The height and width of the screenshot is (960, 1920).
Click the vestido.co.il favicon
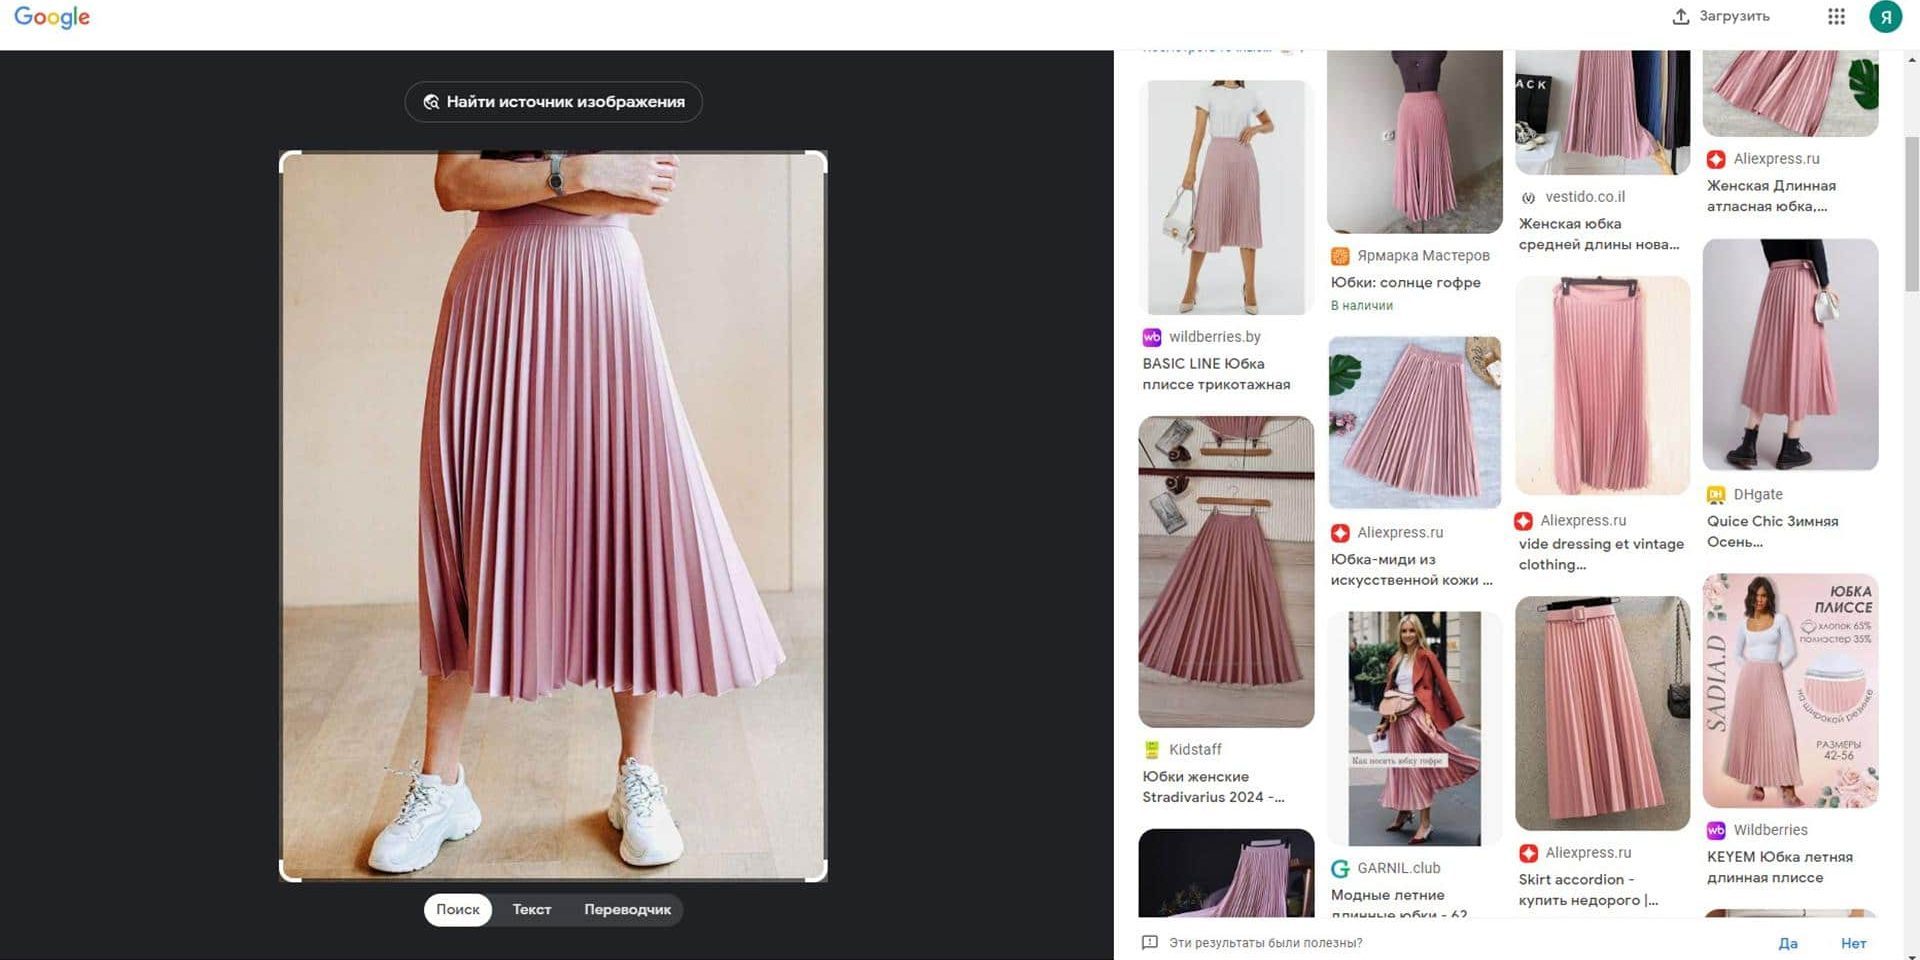click(1528, 197)
